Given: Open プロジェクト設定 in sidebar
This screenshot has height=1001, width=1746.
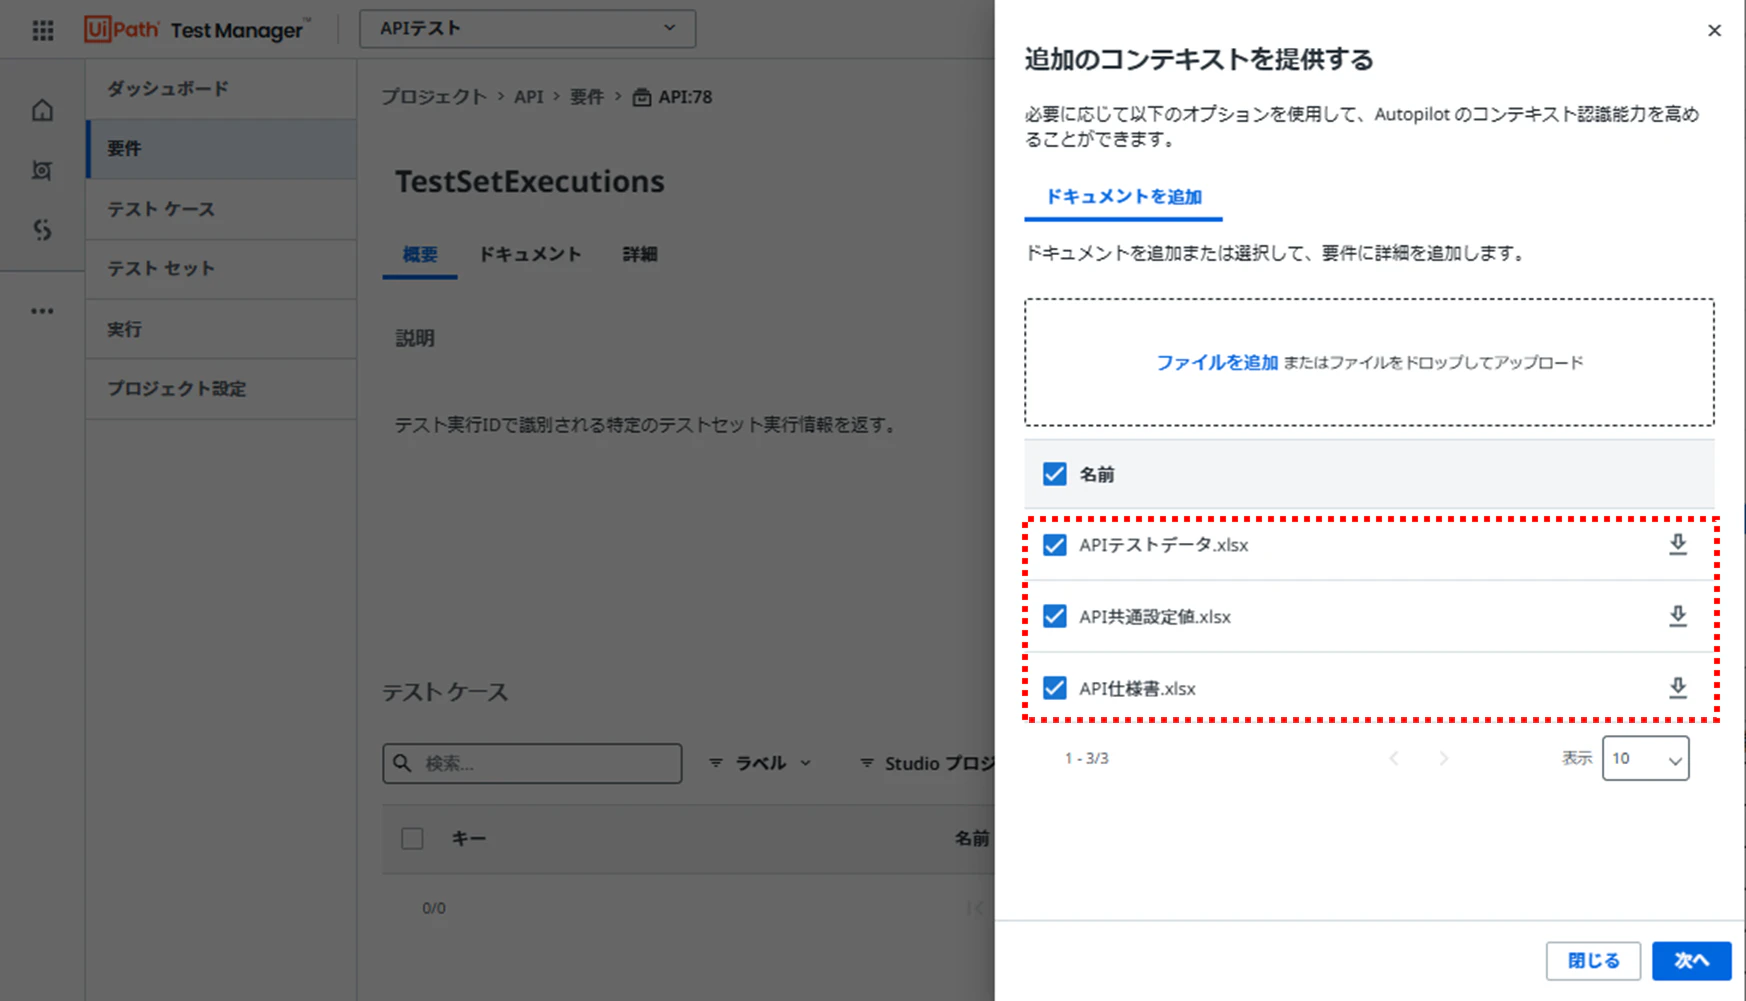Looking at the screenshot, I should coord(221,389).
